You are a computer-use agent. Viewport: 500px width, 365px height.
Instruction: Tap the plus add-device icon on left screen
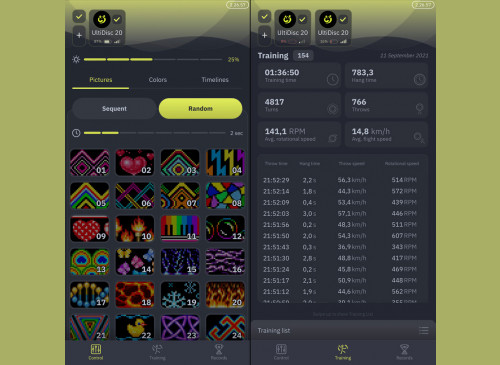(79, 35)
